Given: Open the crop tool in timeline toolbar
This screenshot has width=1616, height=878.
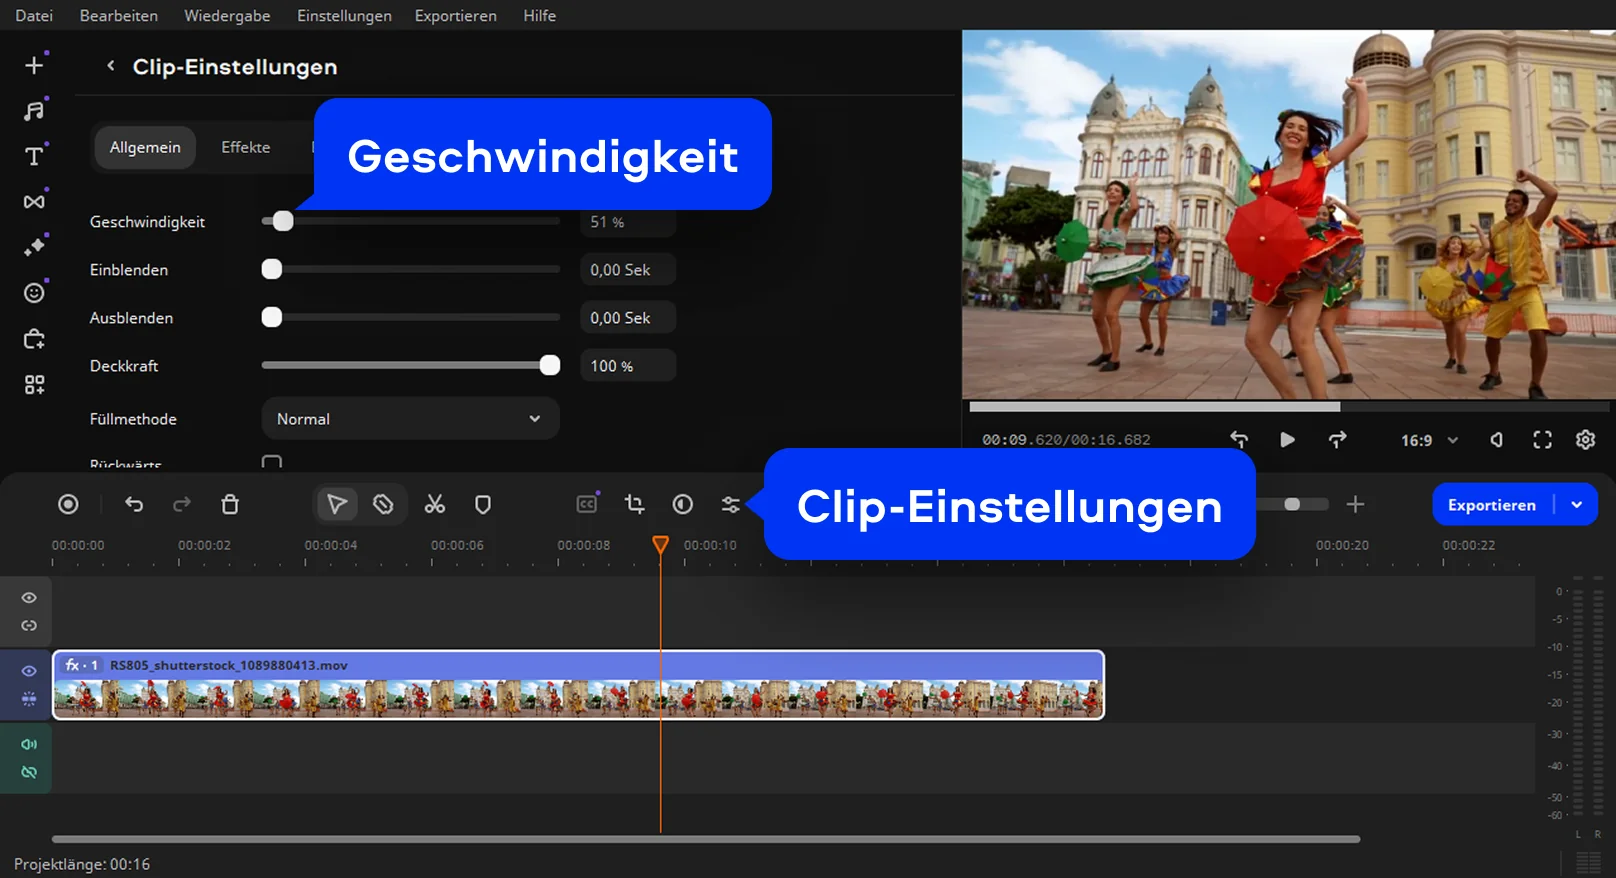Looking at the screenshot, I should point(634,505).
